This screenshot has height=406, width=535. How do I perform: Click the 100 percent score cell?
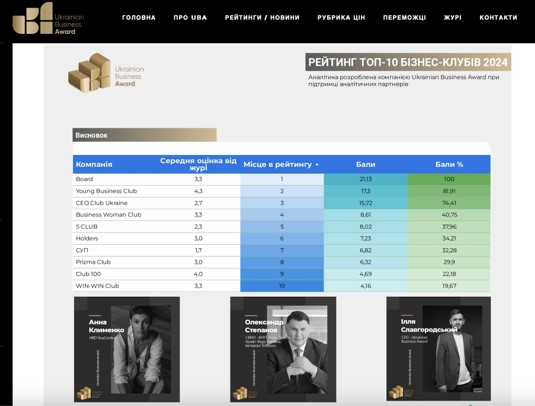coord(449,179)
